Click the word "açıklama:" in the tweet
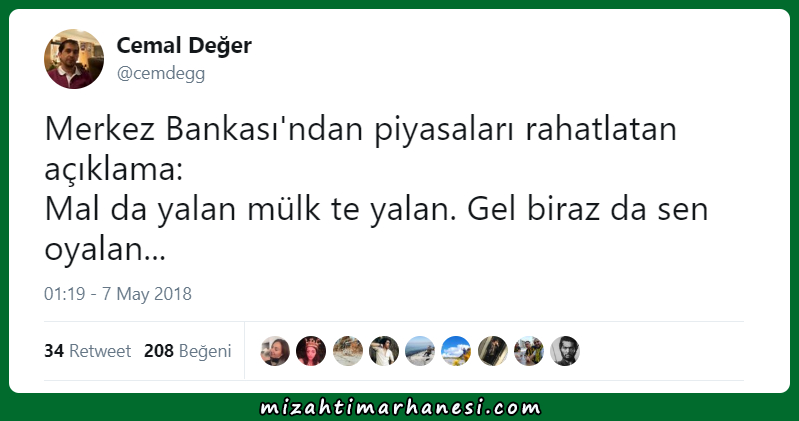 [114, 169]
